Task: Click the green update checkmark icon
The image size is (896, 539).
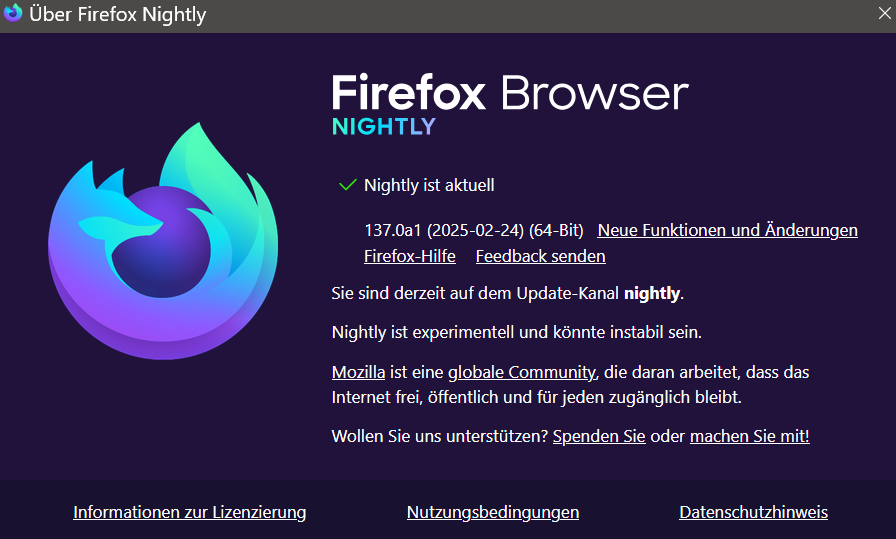Action: click(x=348, y=185)
